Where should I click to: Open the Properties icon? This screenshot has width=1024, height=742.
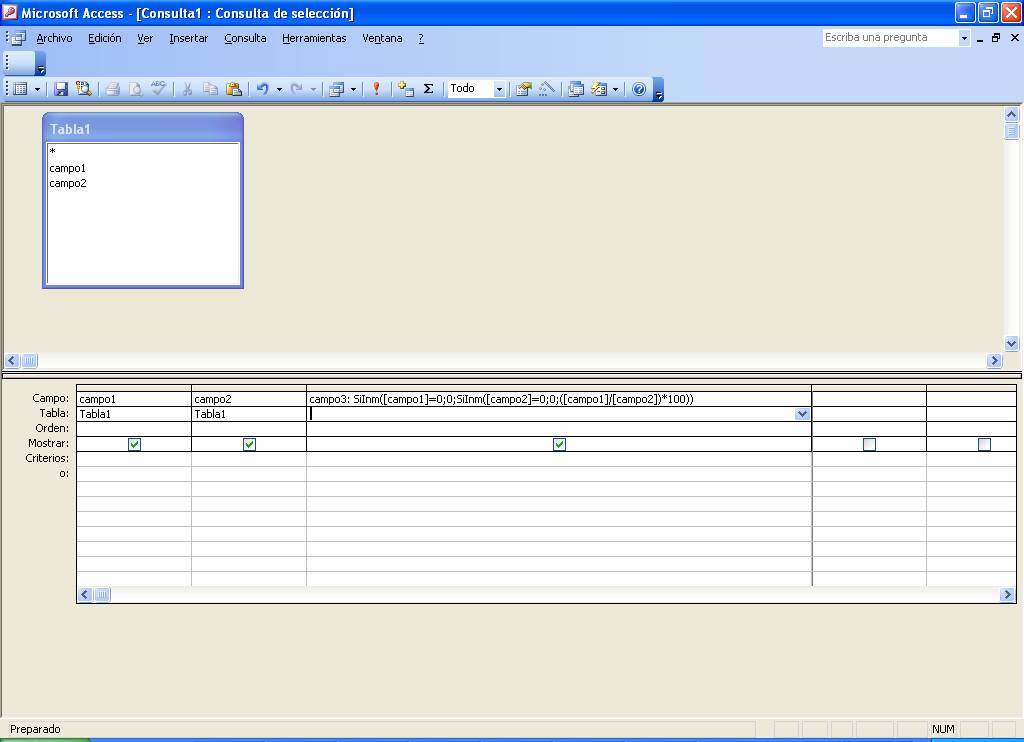(x=524, y=89)
